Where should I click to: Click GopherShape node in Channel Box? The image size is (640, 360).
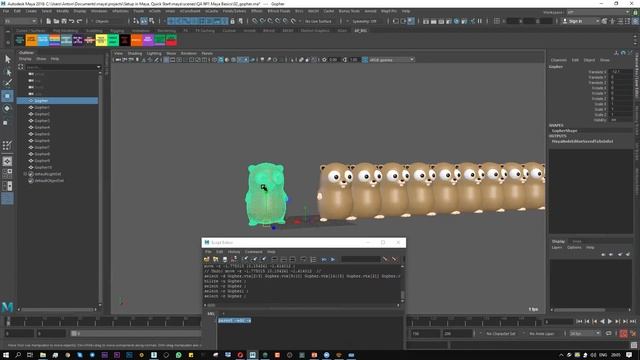click(x=564, y=131)
